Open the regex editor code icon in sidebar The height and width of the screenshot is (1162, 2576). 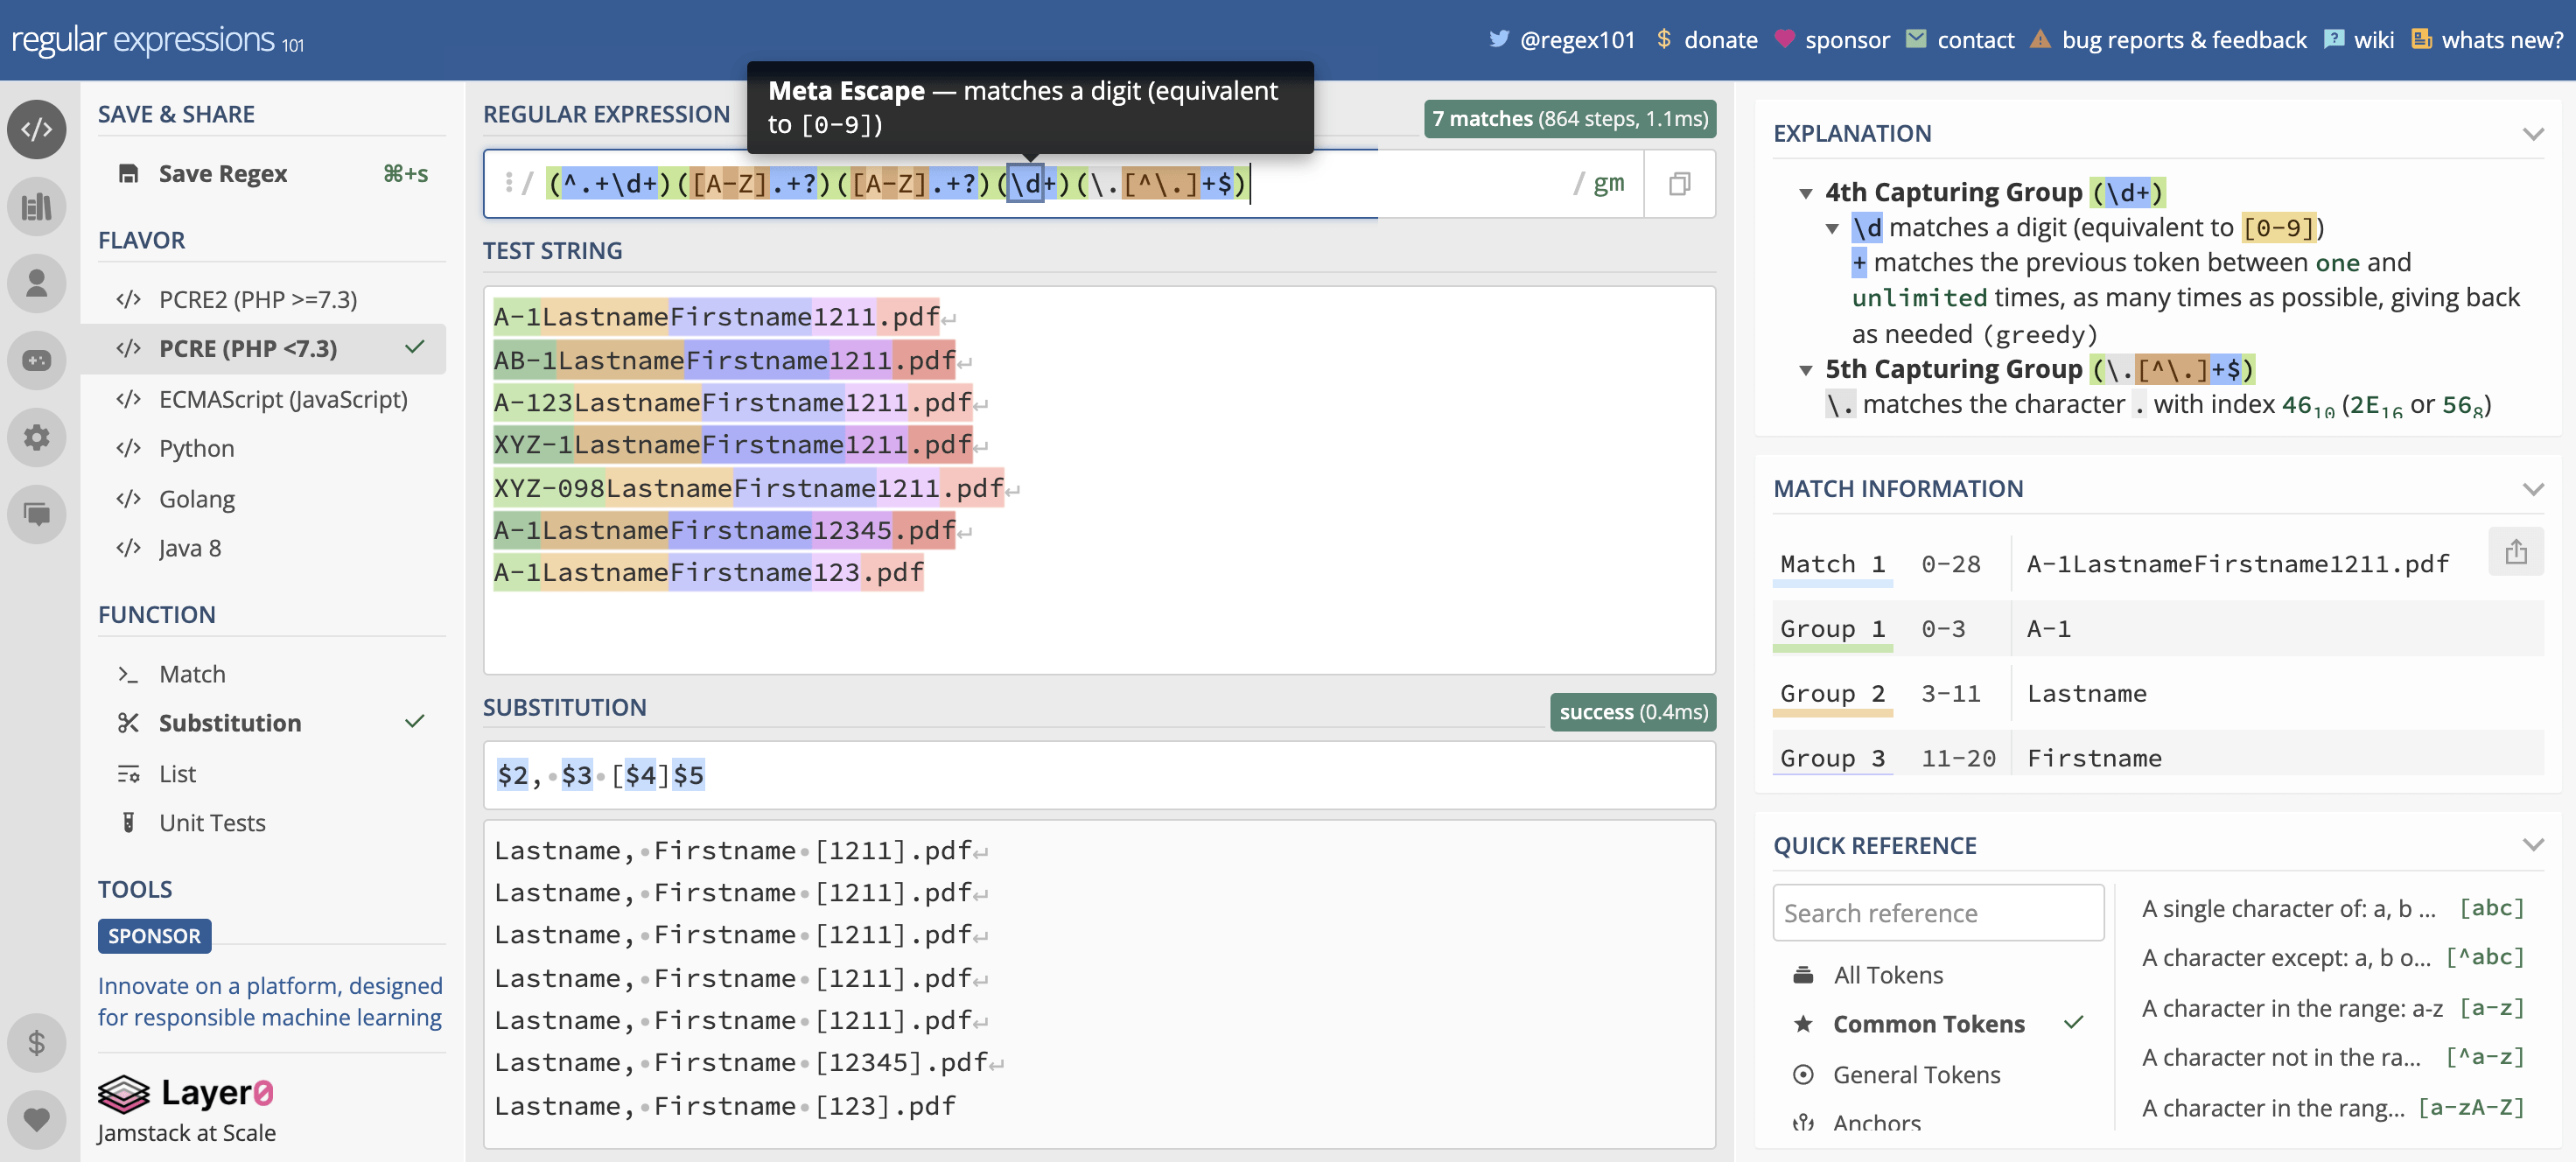[x=37, y=129]
